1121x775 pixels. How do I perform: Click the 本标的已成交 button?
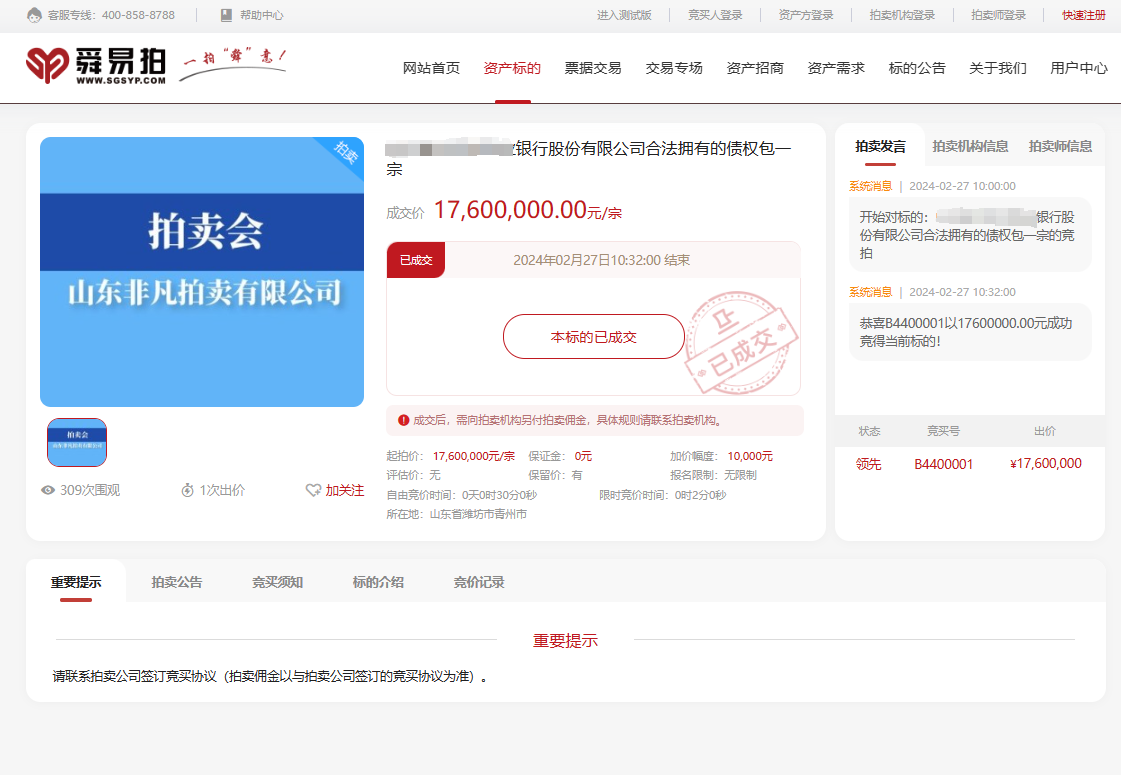pyautogui.click(x=593, y=337)
